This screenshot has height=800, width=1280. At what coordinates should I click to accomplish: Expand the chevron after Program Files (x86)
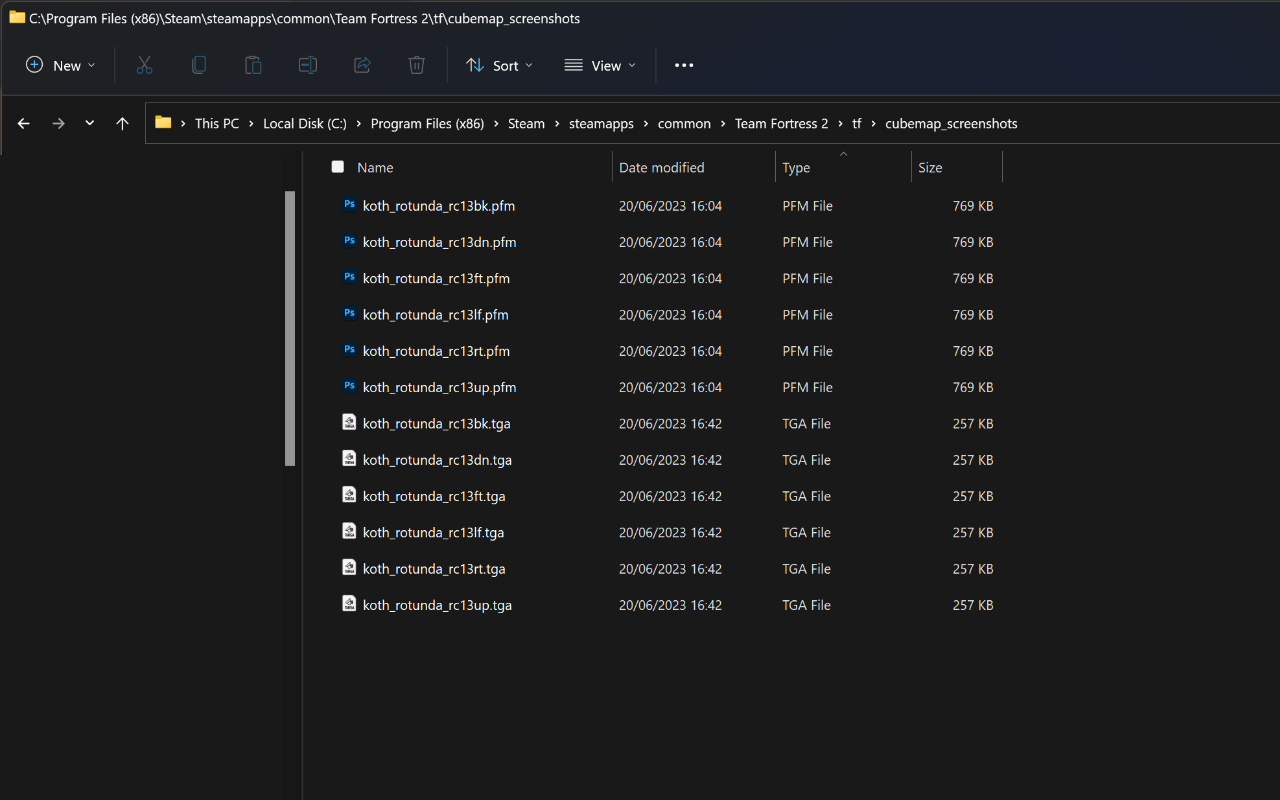496,124
